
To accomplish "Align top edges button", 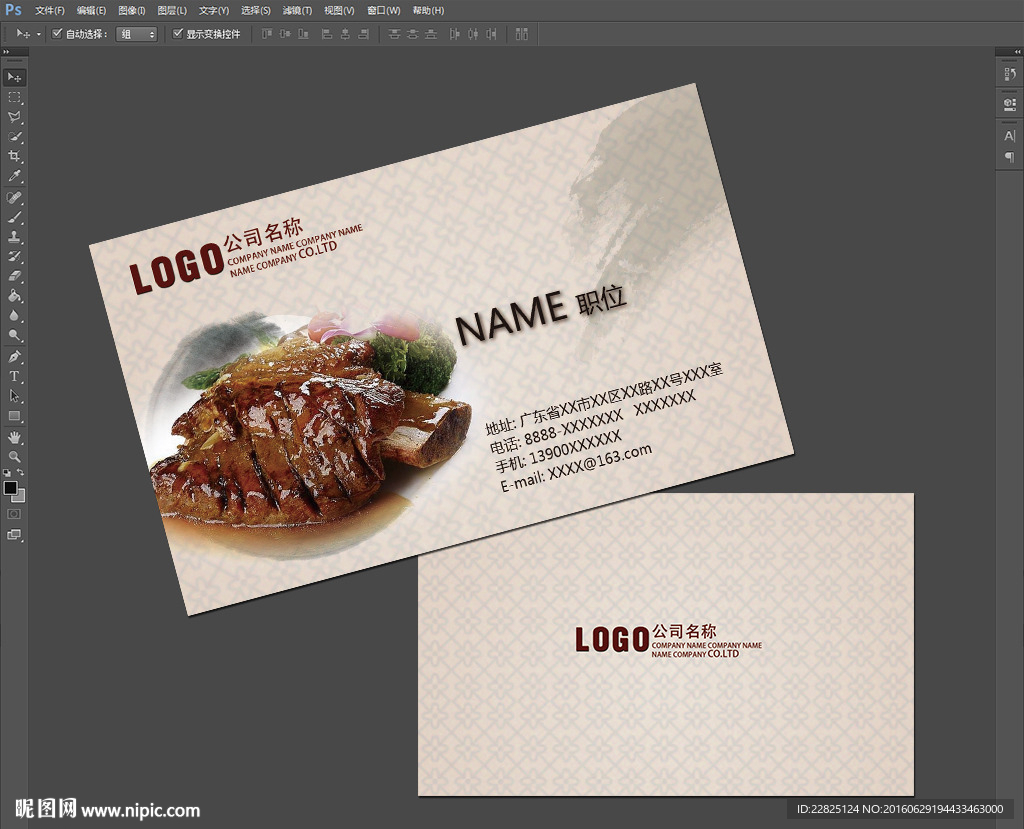I will 267,34.
